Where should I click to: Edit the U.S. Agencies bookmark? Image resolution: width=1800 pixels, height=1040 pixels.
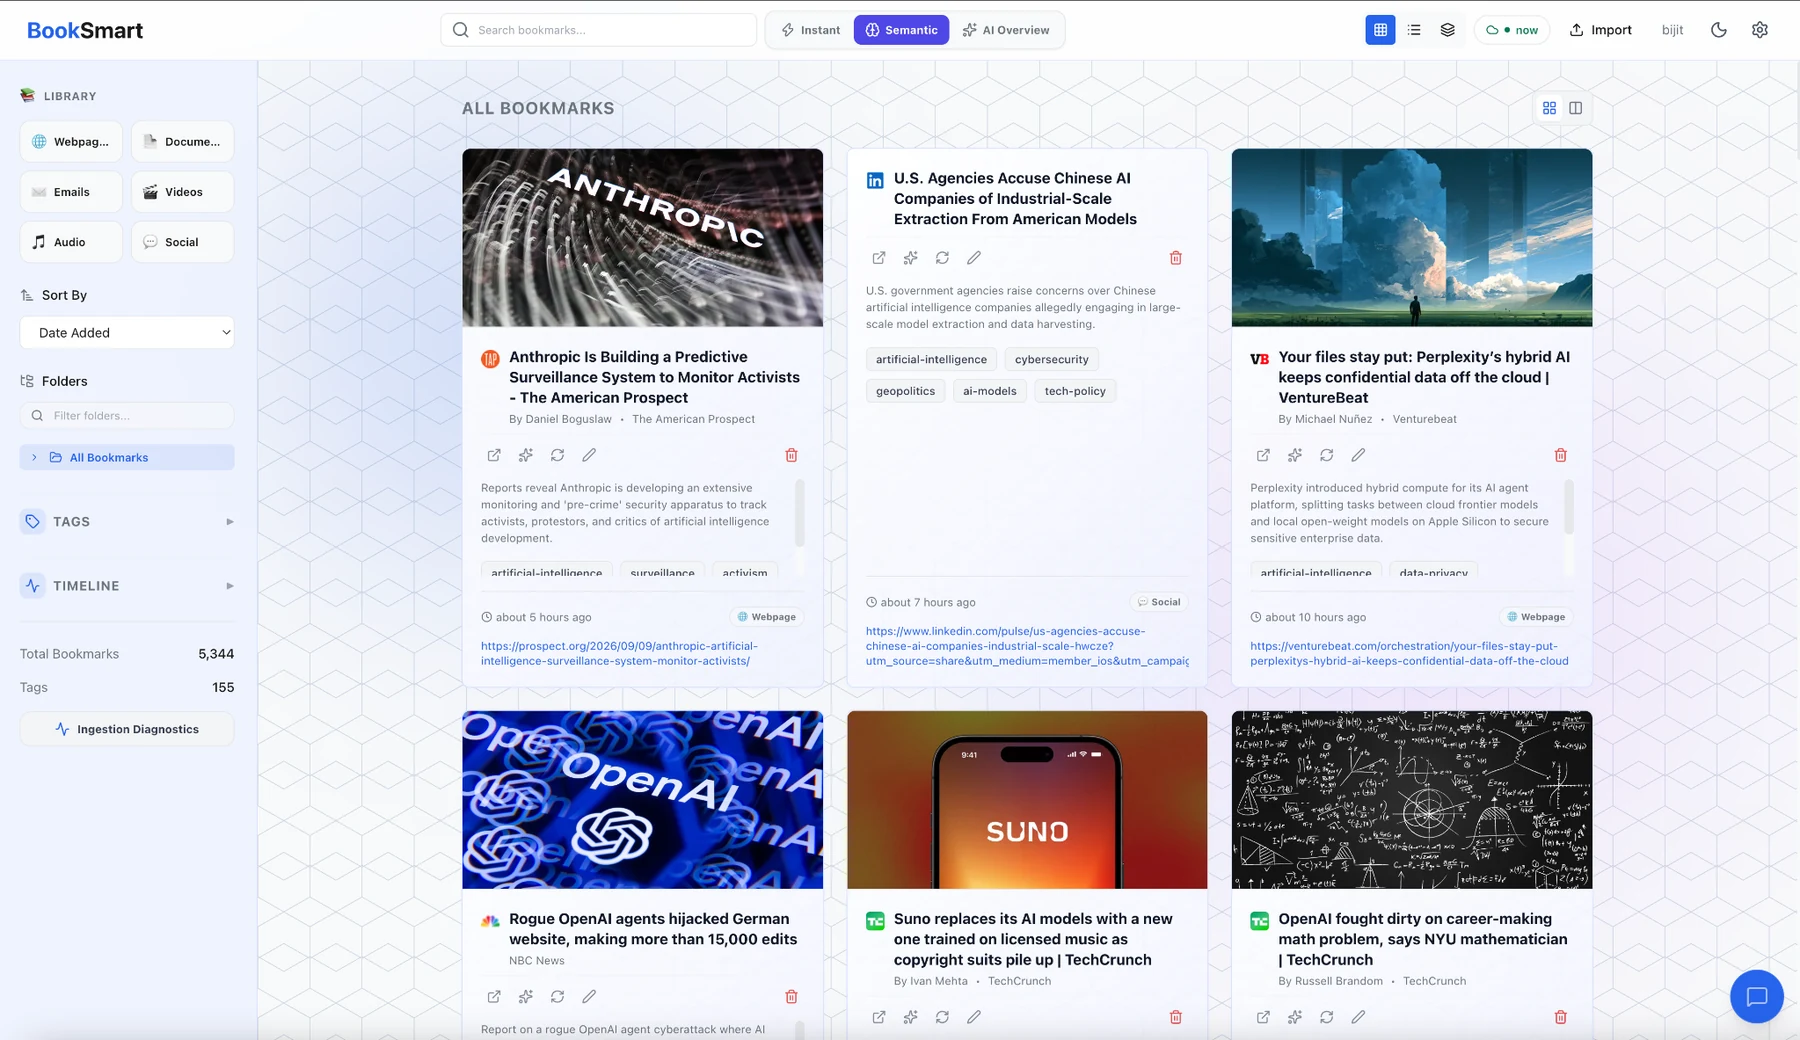tap(974, 258)
